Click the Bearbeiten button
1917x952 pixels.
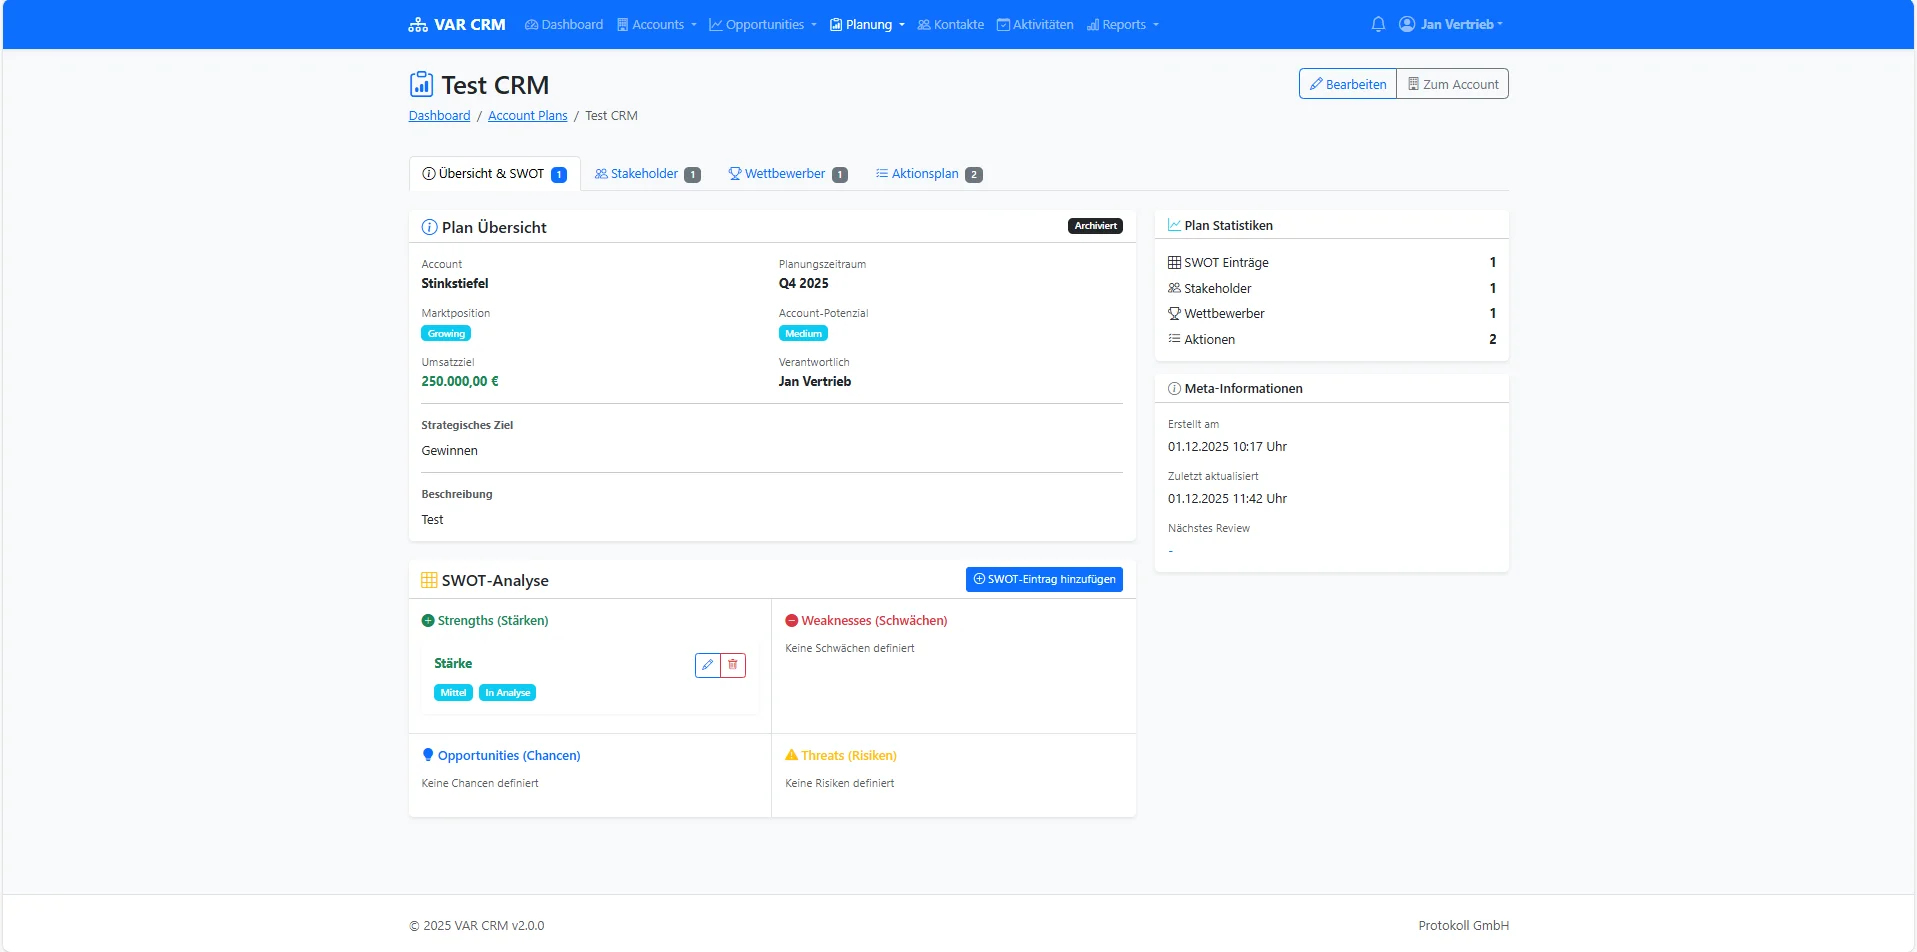pyautogui.click(x=1346, y=83)
